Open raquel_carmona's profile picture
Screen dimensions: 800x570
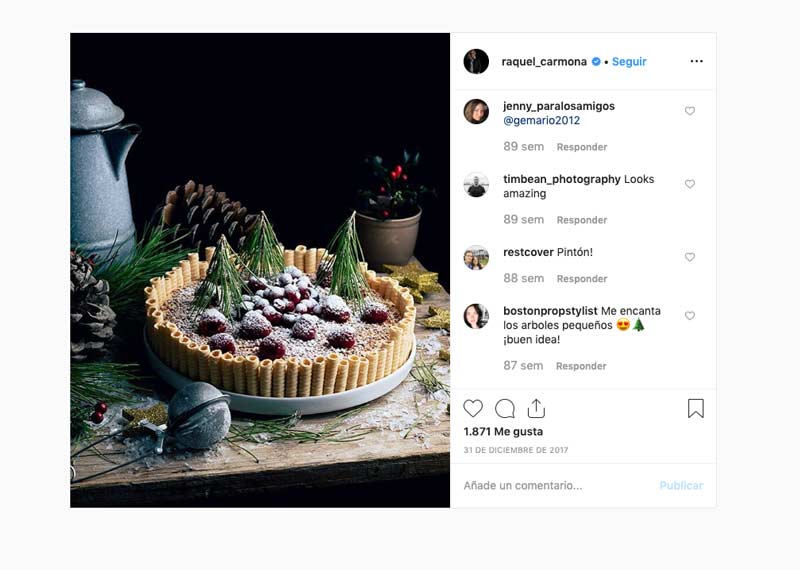(x=476, y=61)
